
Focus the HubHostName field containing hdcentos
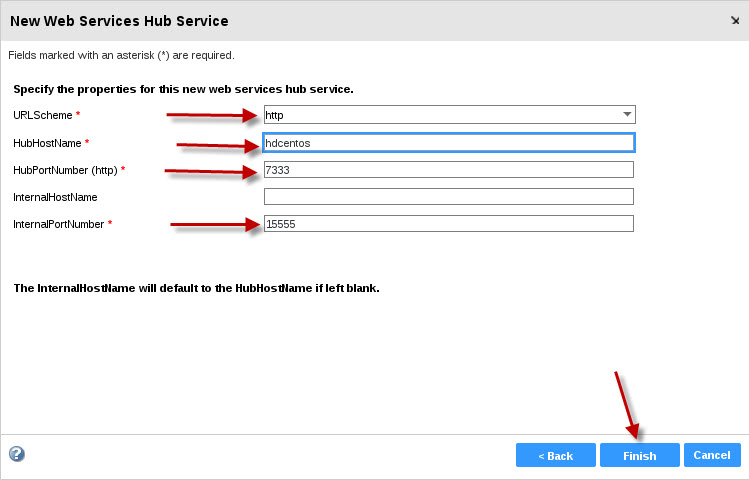tap(449, 143)
